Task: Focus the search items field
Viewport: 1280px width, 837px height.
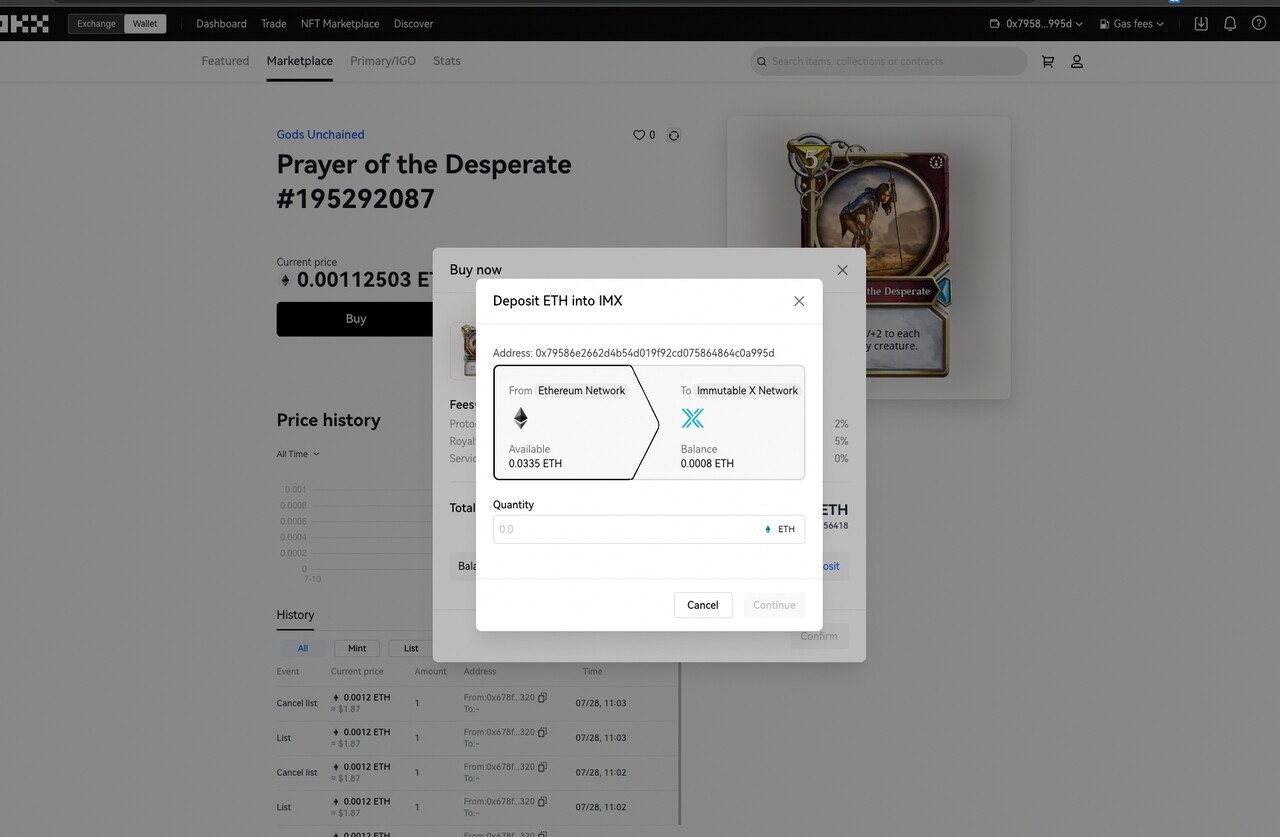Action: pos(889,61)
